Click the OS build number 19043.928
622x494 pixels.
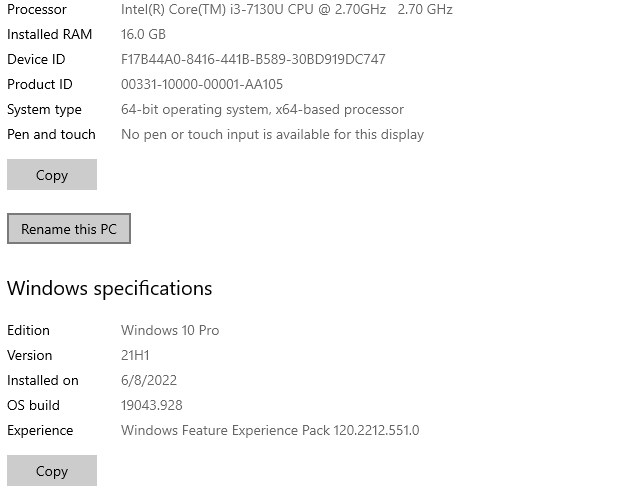152,405
